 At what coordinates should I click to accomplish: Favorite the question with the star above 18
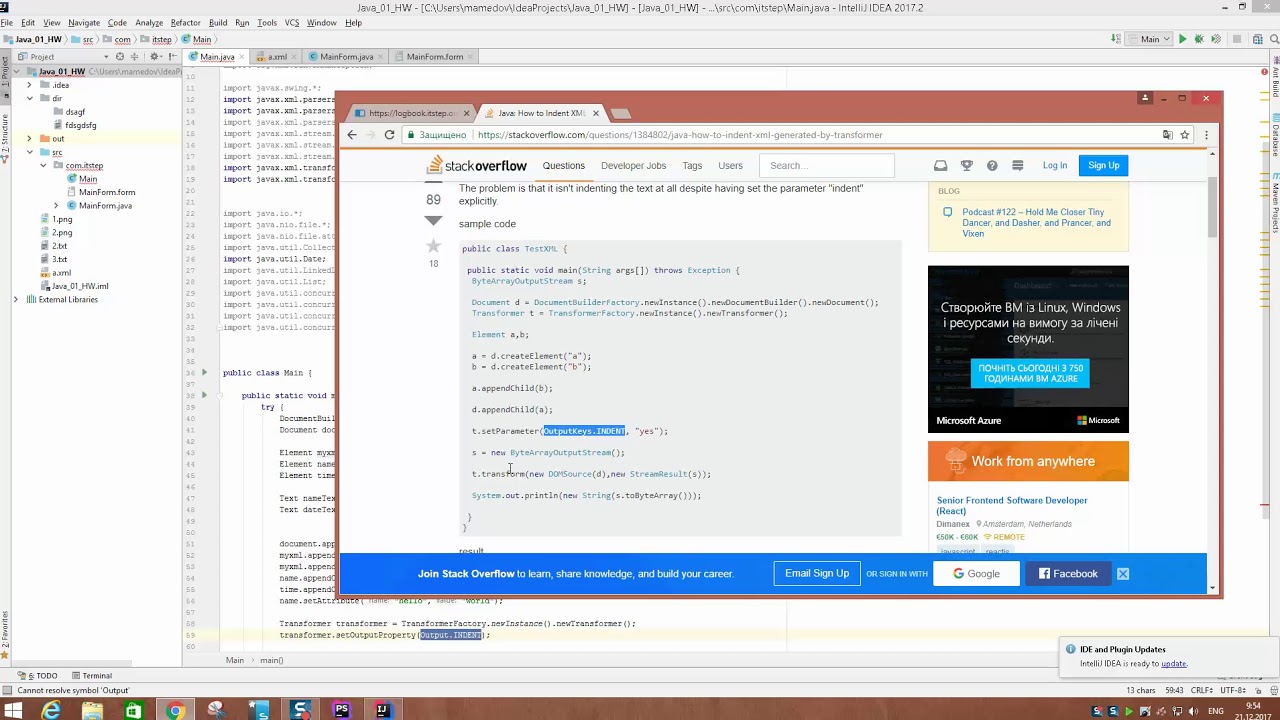(433, 246)
